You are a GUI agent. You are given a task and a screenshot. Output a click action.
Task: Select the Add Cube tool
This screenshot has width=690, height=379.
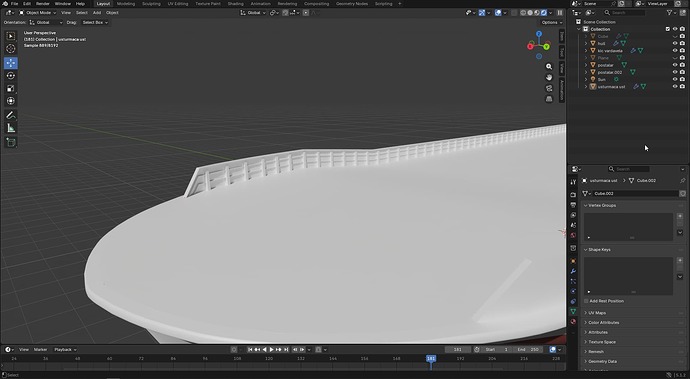pyautogui.click(x=11, y=142)
